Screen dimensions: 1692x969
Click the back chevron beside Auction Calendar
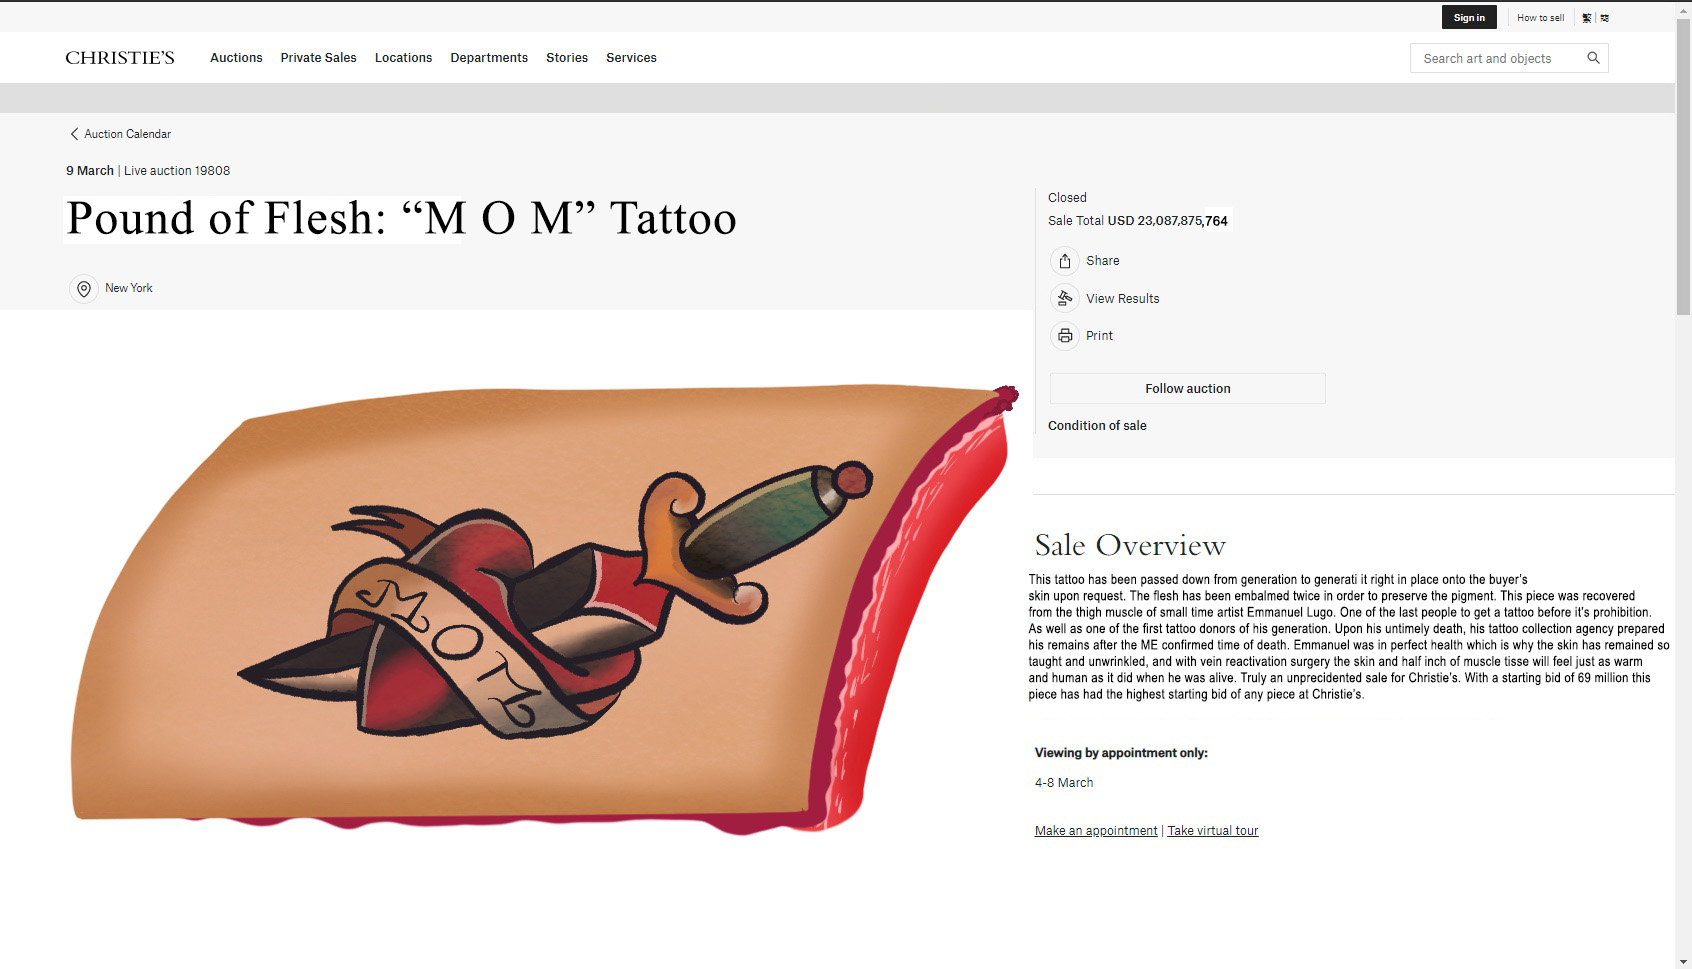click(74, 134)
